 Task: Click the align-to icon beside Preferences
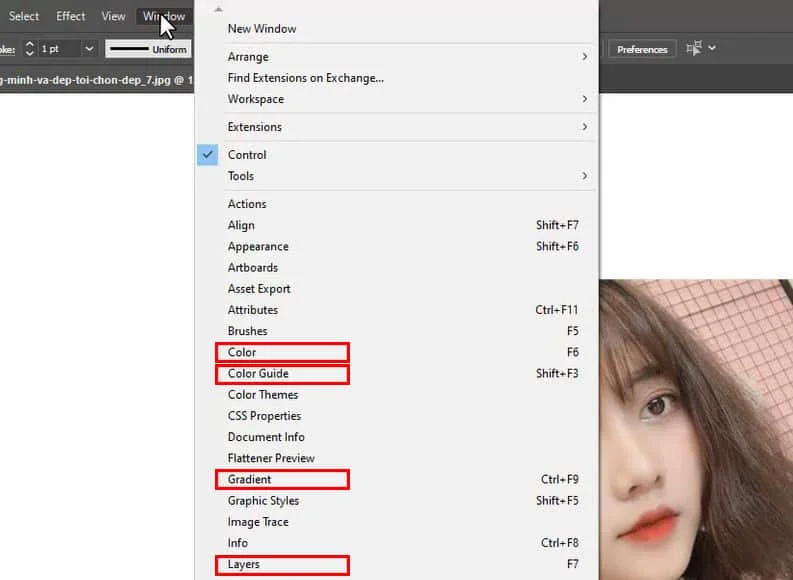tap(693, 48)
